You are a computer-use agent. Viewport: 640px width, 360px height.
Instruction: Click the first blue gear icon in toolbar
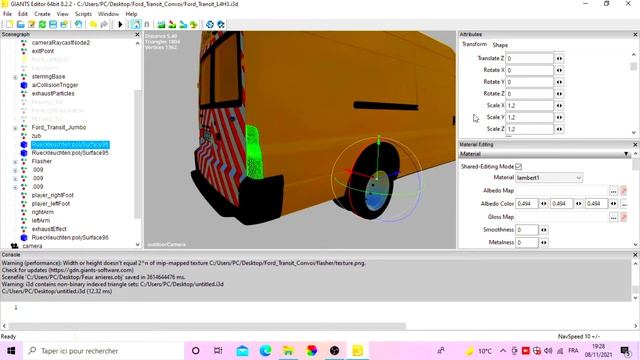tap(210, 24)
